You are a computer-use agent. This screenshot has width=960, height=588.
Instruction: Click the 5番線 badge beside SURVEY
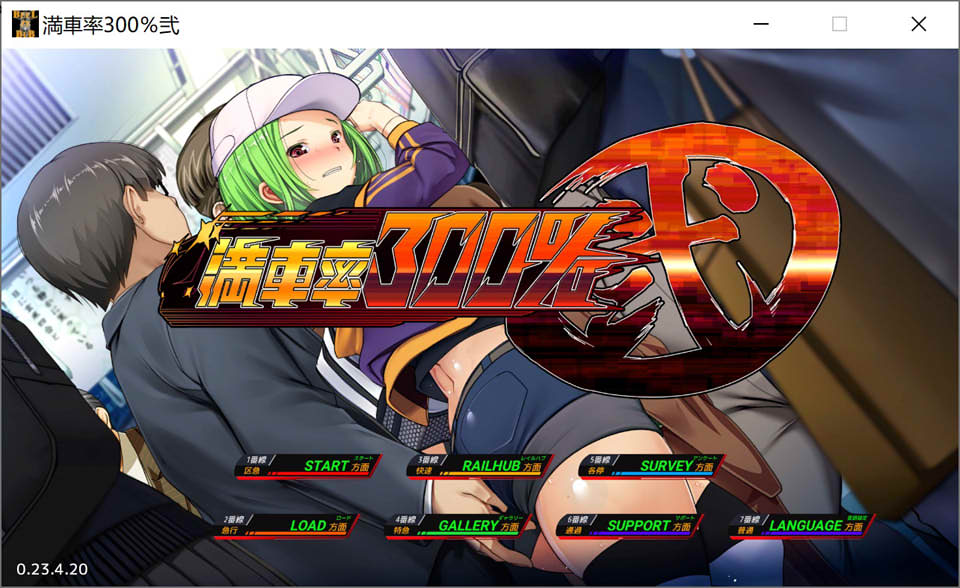[599, 464]
